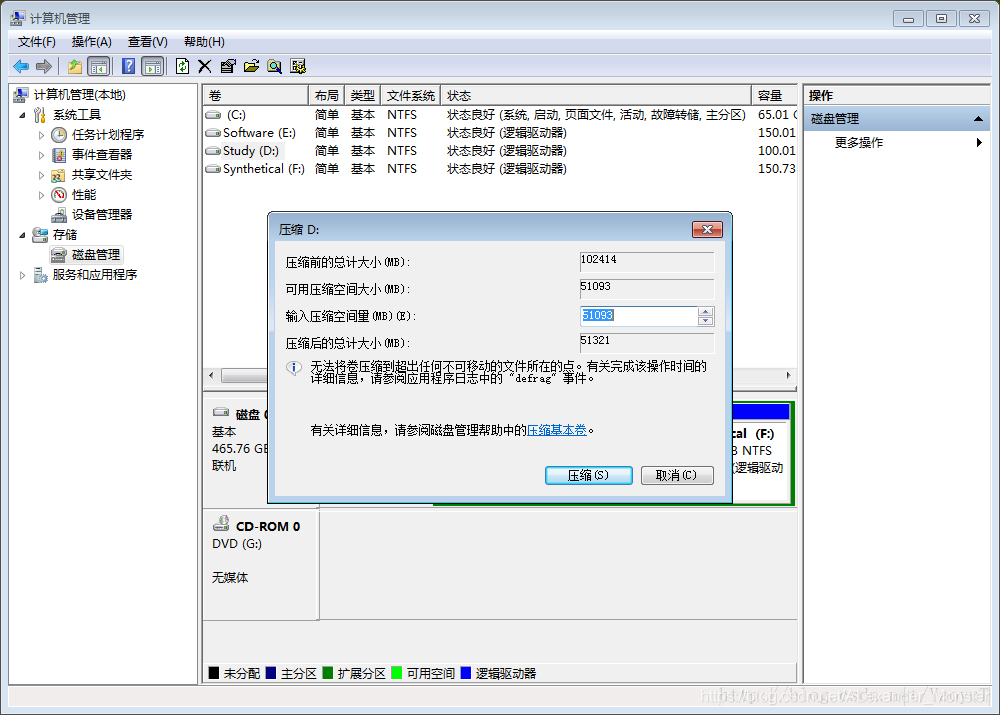This screenshot has width=1000, height=715.
Task: Click the magnifier search icon on the toolbar
Action: (276, 66)
